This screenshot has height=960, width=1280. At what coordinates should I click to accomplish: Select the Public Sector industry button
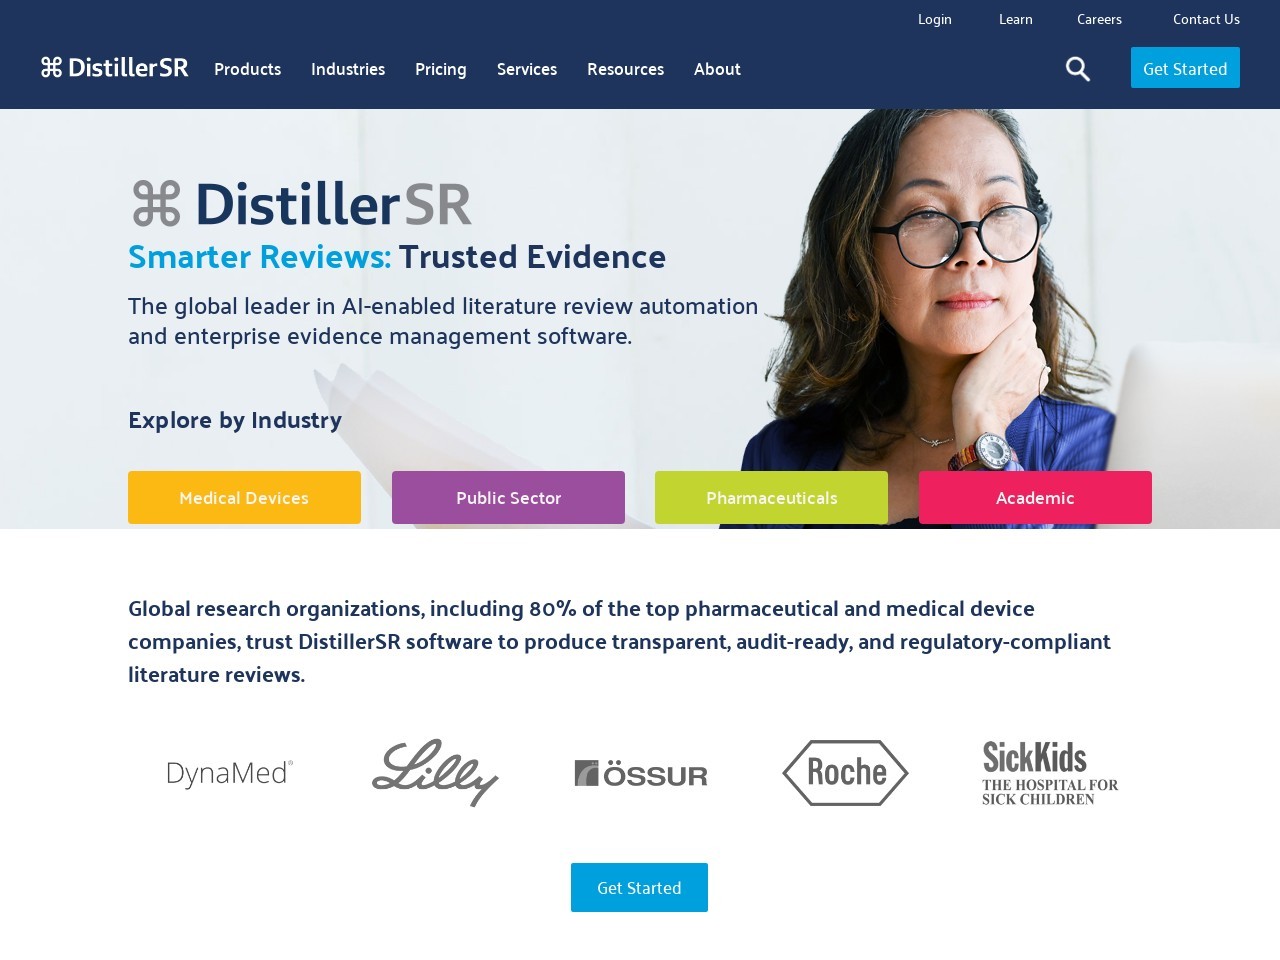pyautogui.click(x=508, y=498)
